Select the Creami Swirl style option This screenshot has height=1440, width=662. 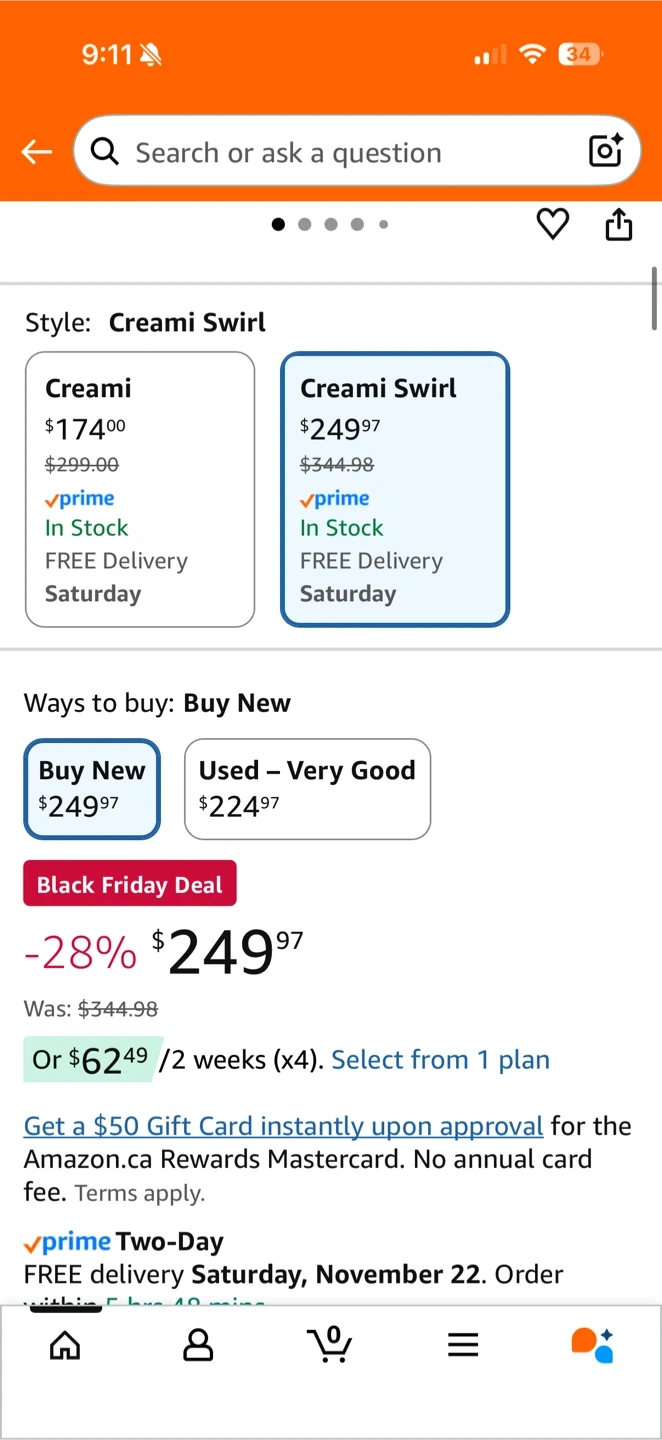395,489
